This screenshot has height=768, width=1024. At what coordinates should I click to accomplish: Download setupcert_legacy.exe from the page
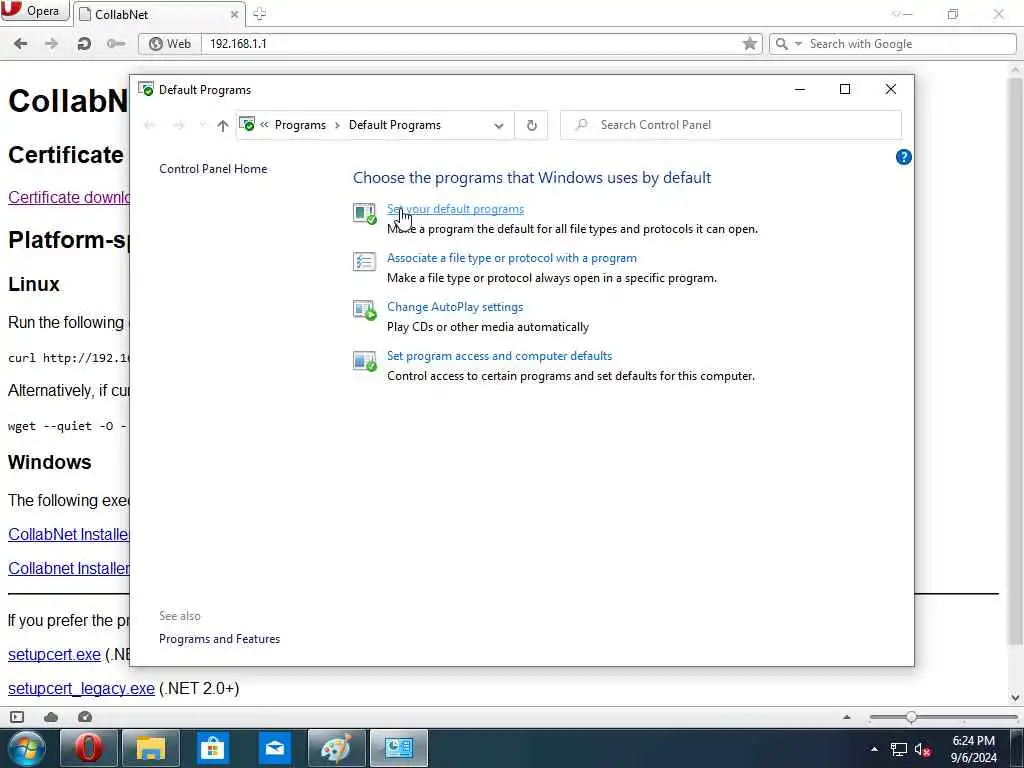[81, 688]
